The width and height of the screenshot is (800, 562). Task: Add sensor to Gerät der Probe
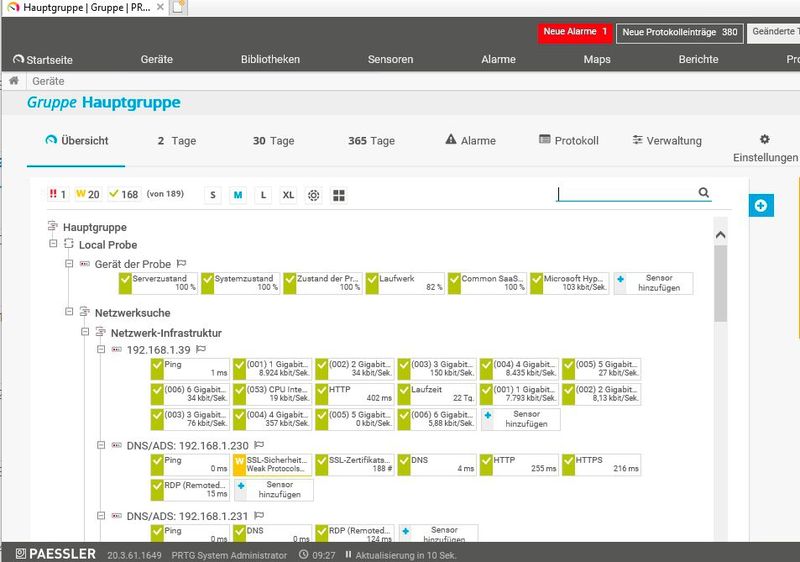[653, 283]
